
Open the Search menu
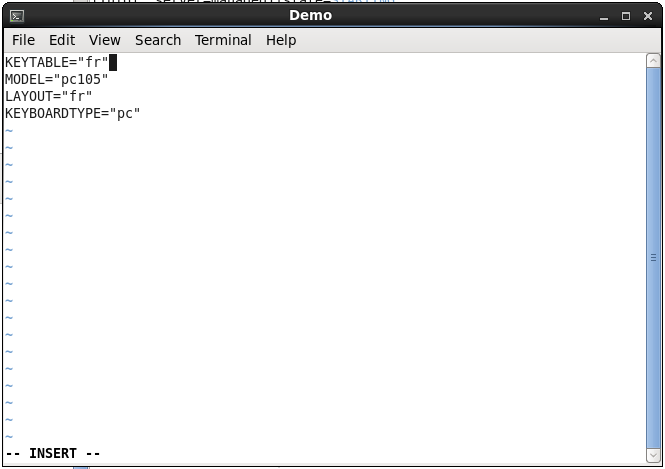click(158, 40)
